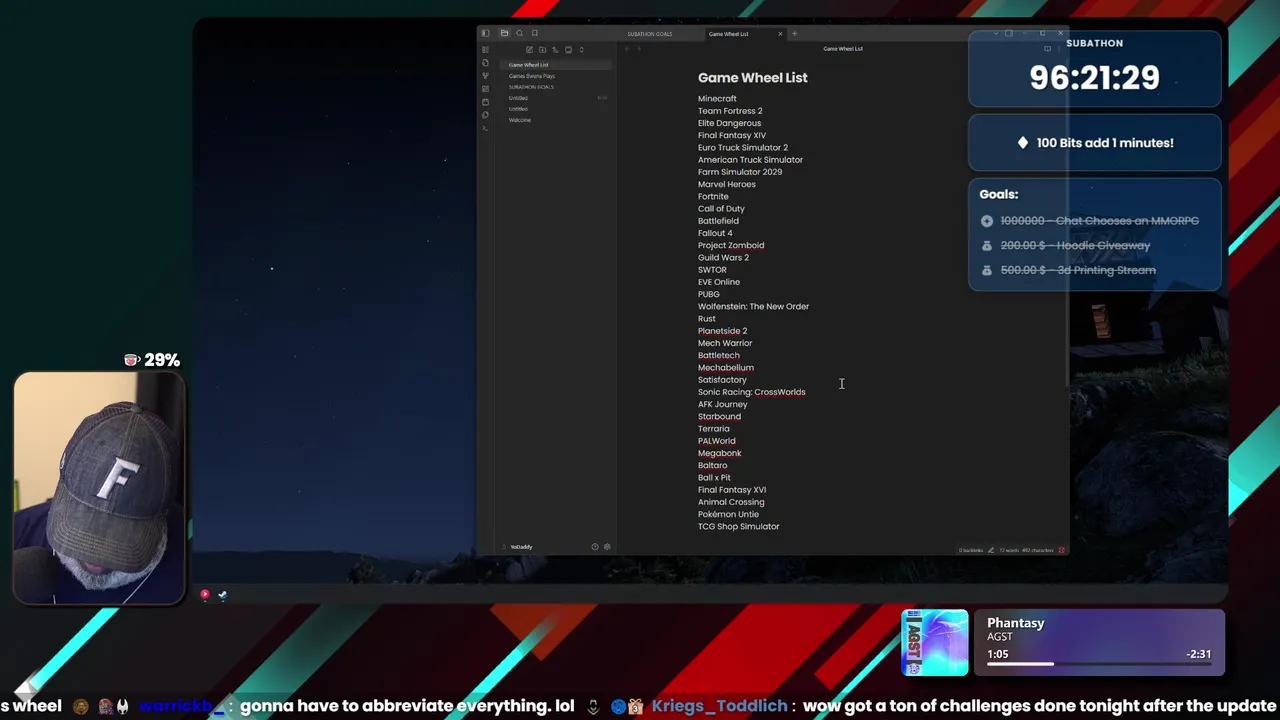Click Wolfenstein: The New Order line
The width and height of the screenshot is (1280, 720).
753,307
